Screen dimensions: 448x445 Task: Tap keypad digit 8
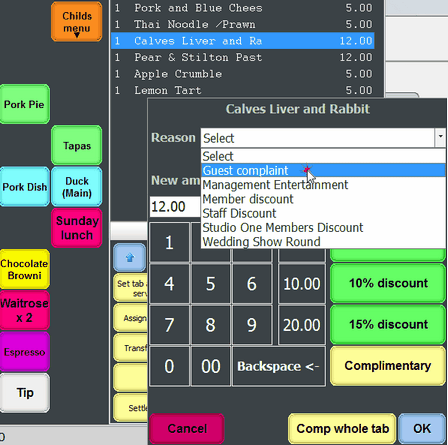211,325
